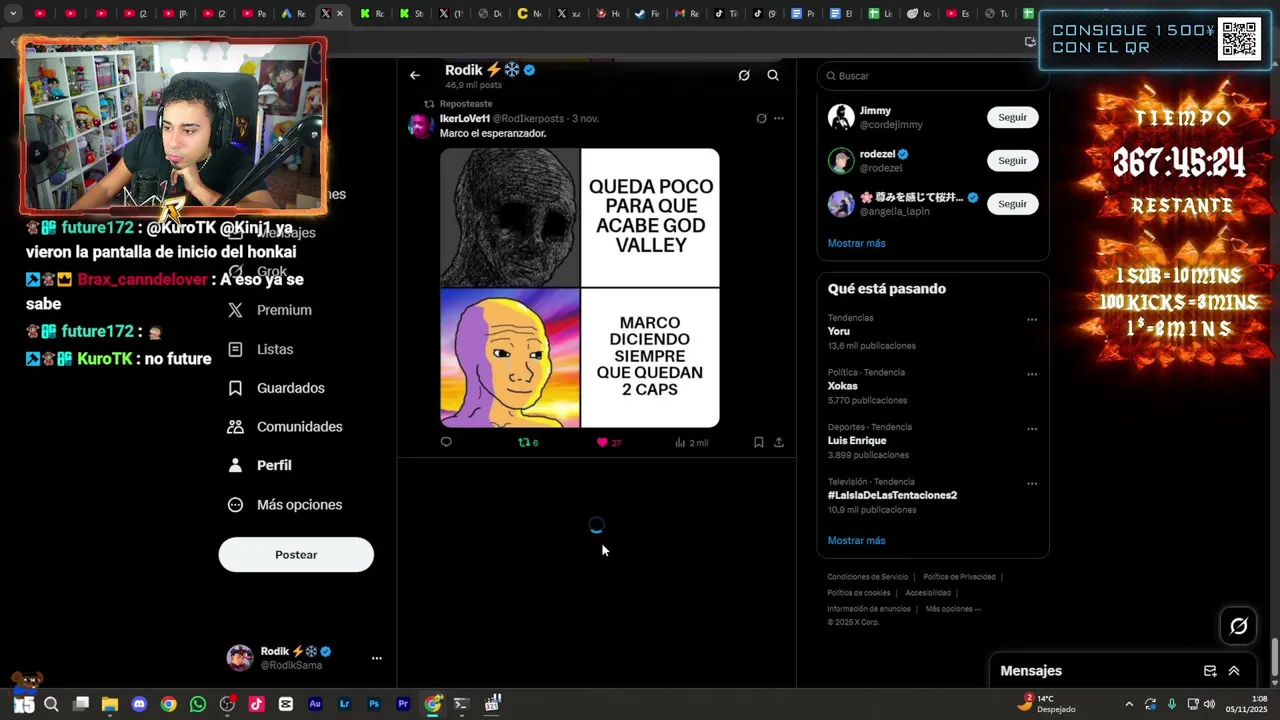This screenshot has width=1280, height=720.
Task: Open Listas in the sidebar
Action: (260, 349)
